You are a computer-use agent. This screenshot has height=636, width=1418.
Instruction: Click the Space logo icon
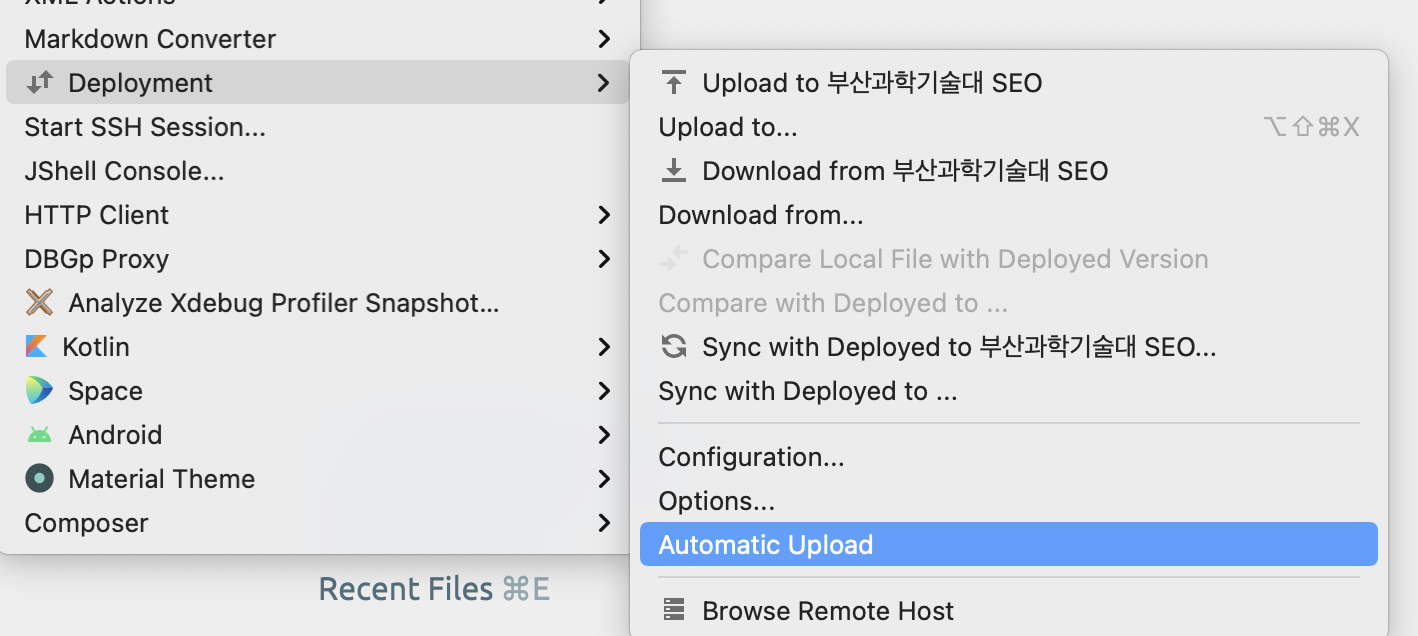click(39, 391)
